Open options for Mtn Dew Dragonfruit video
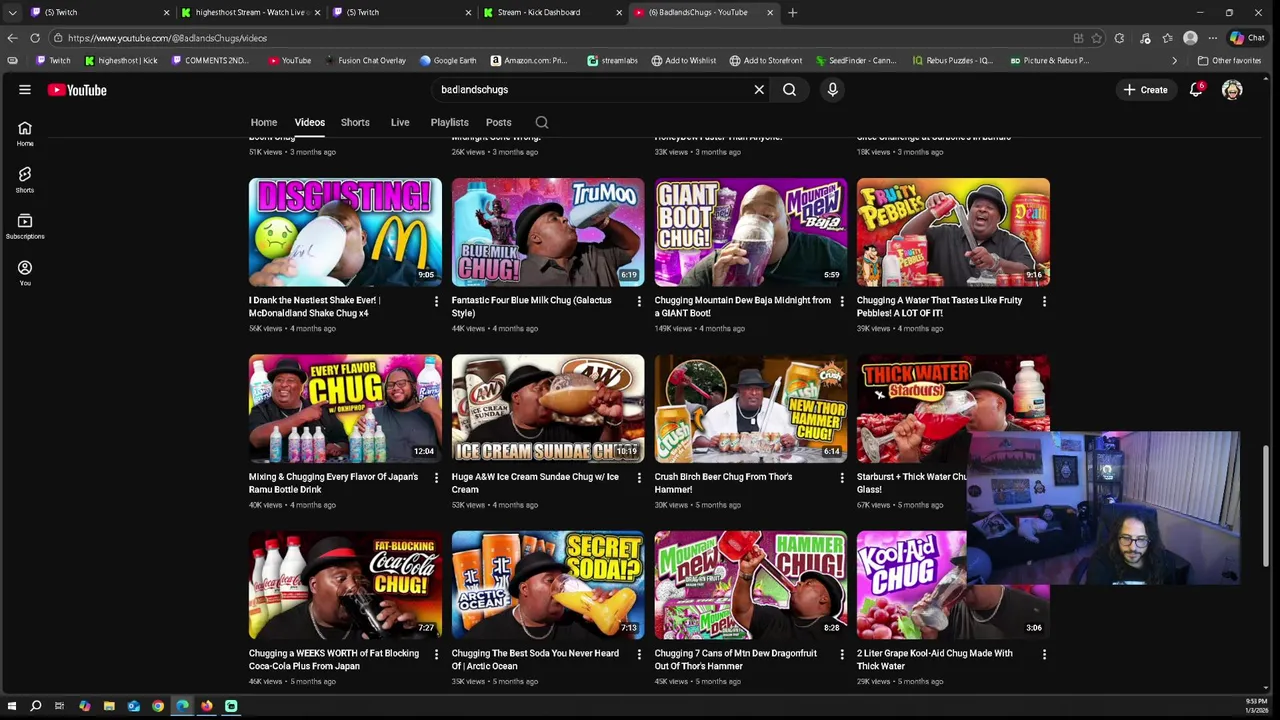The image size is (1280, 720). pos(841,654)
